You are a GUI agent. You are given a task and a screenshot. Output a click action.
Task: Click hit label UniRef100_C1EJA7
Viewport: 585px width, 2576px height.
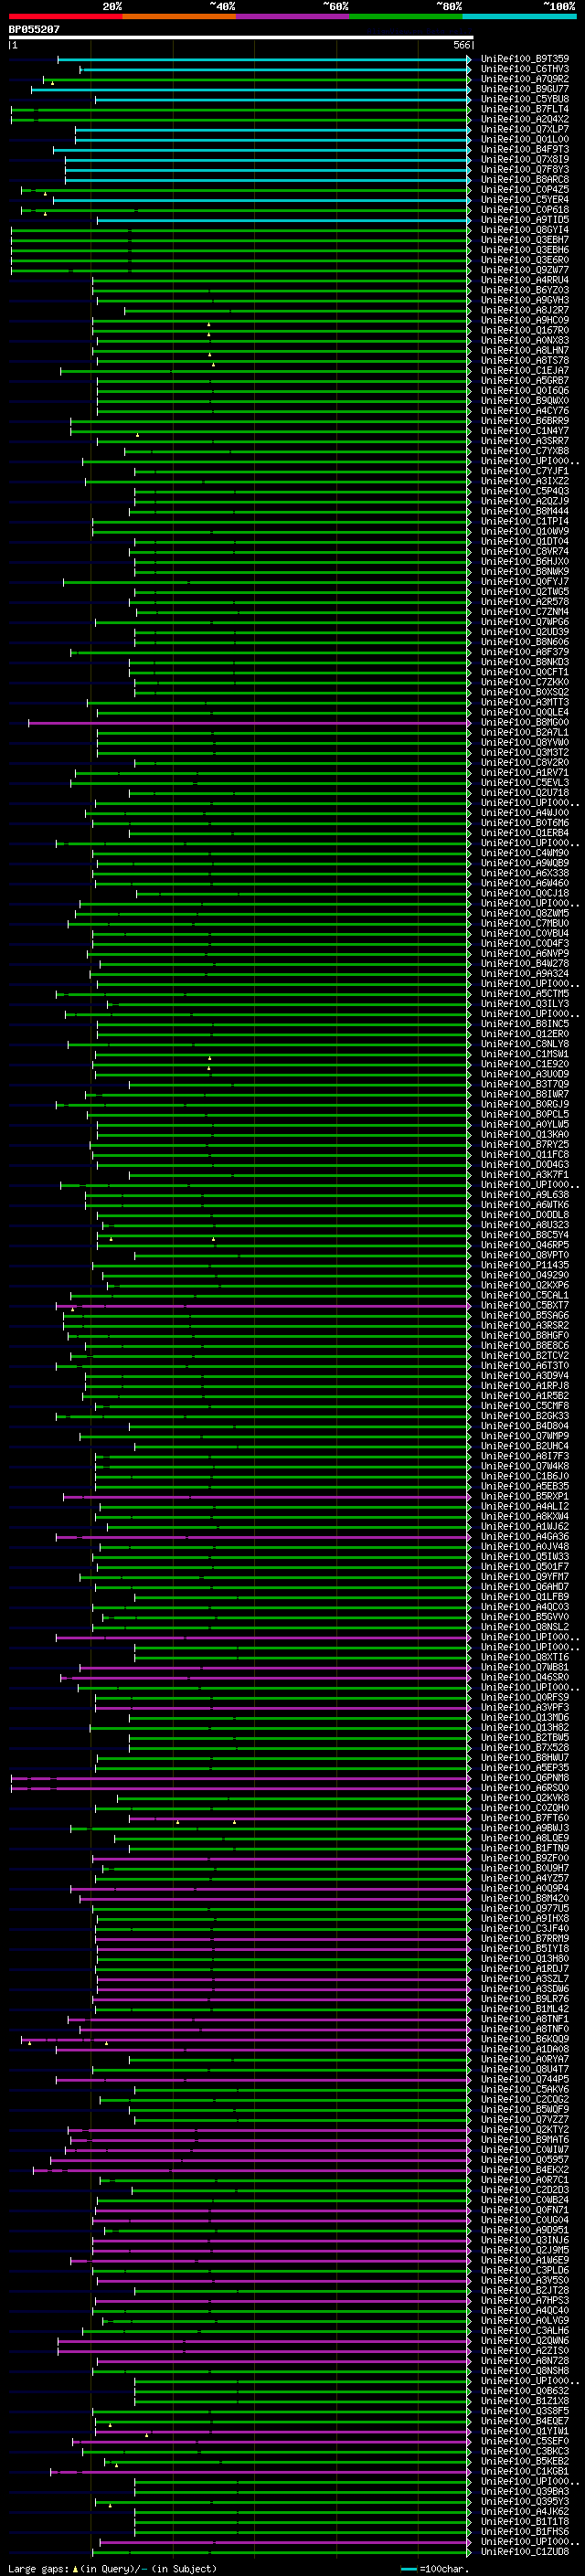[x=525, y=371]
